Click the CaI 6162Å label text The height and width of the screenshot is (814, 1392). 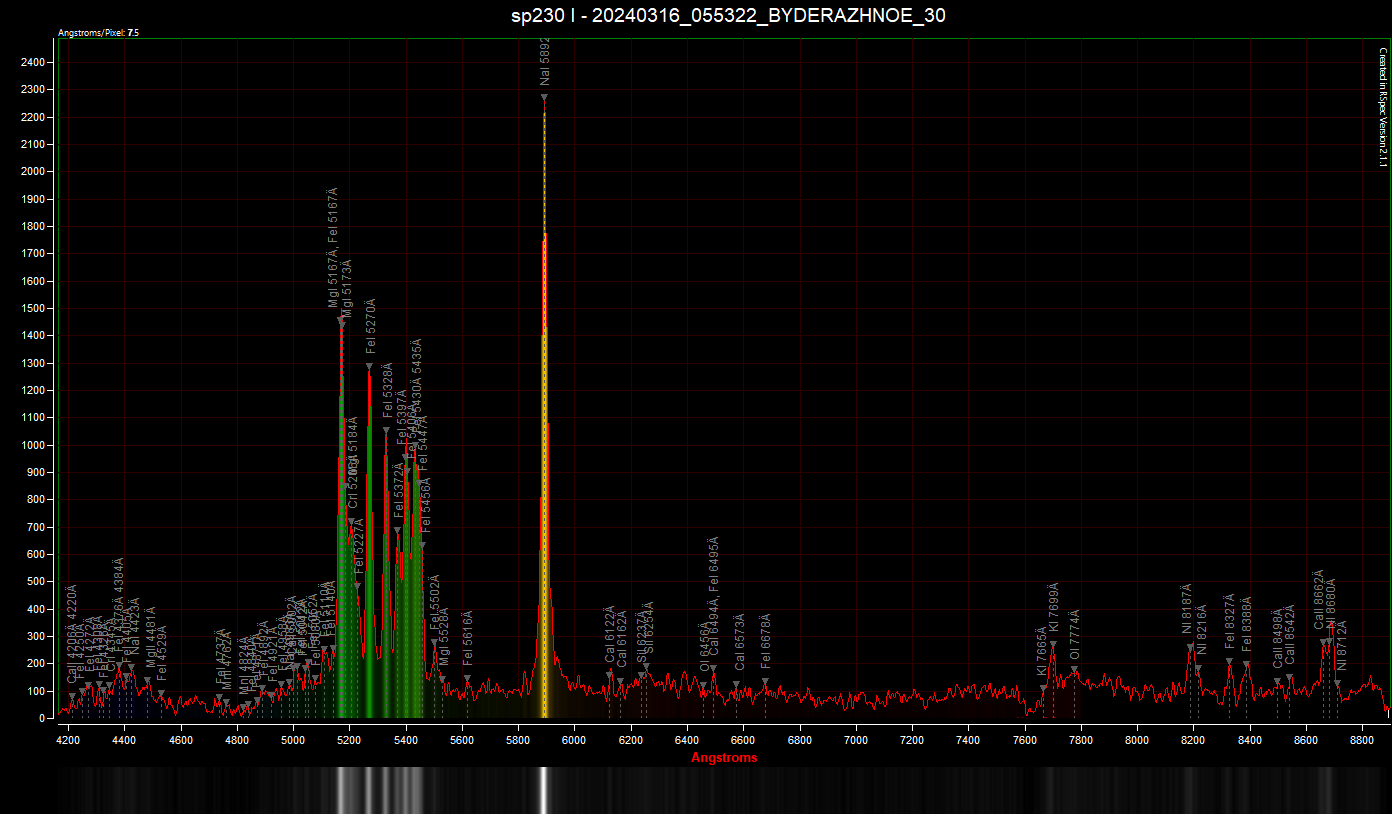622,638
